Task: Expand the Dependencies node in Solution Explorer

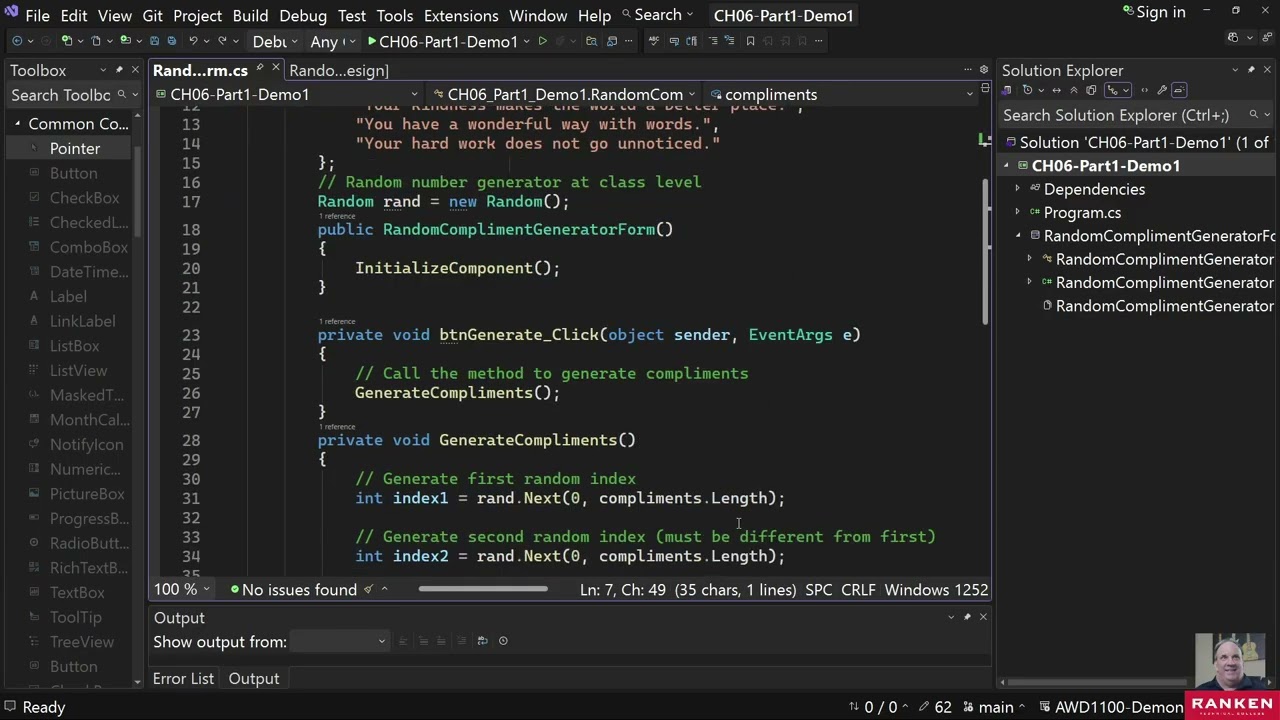Action: [x=1018, y=189]
